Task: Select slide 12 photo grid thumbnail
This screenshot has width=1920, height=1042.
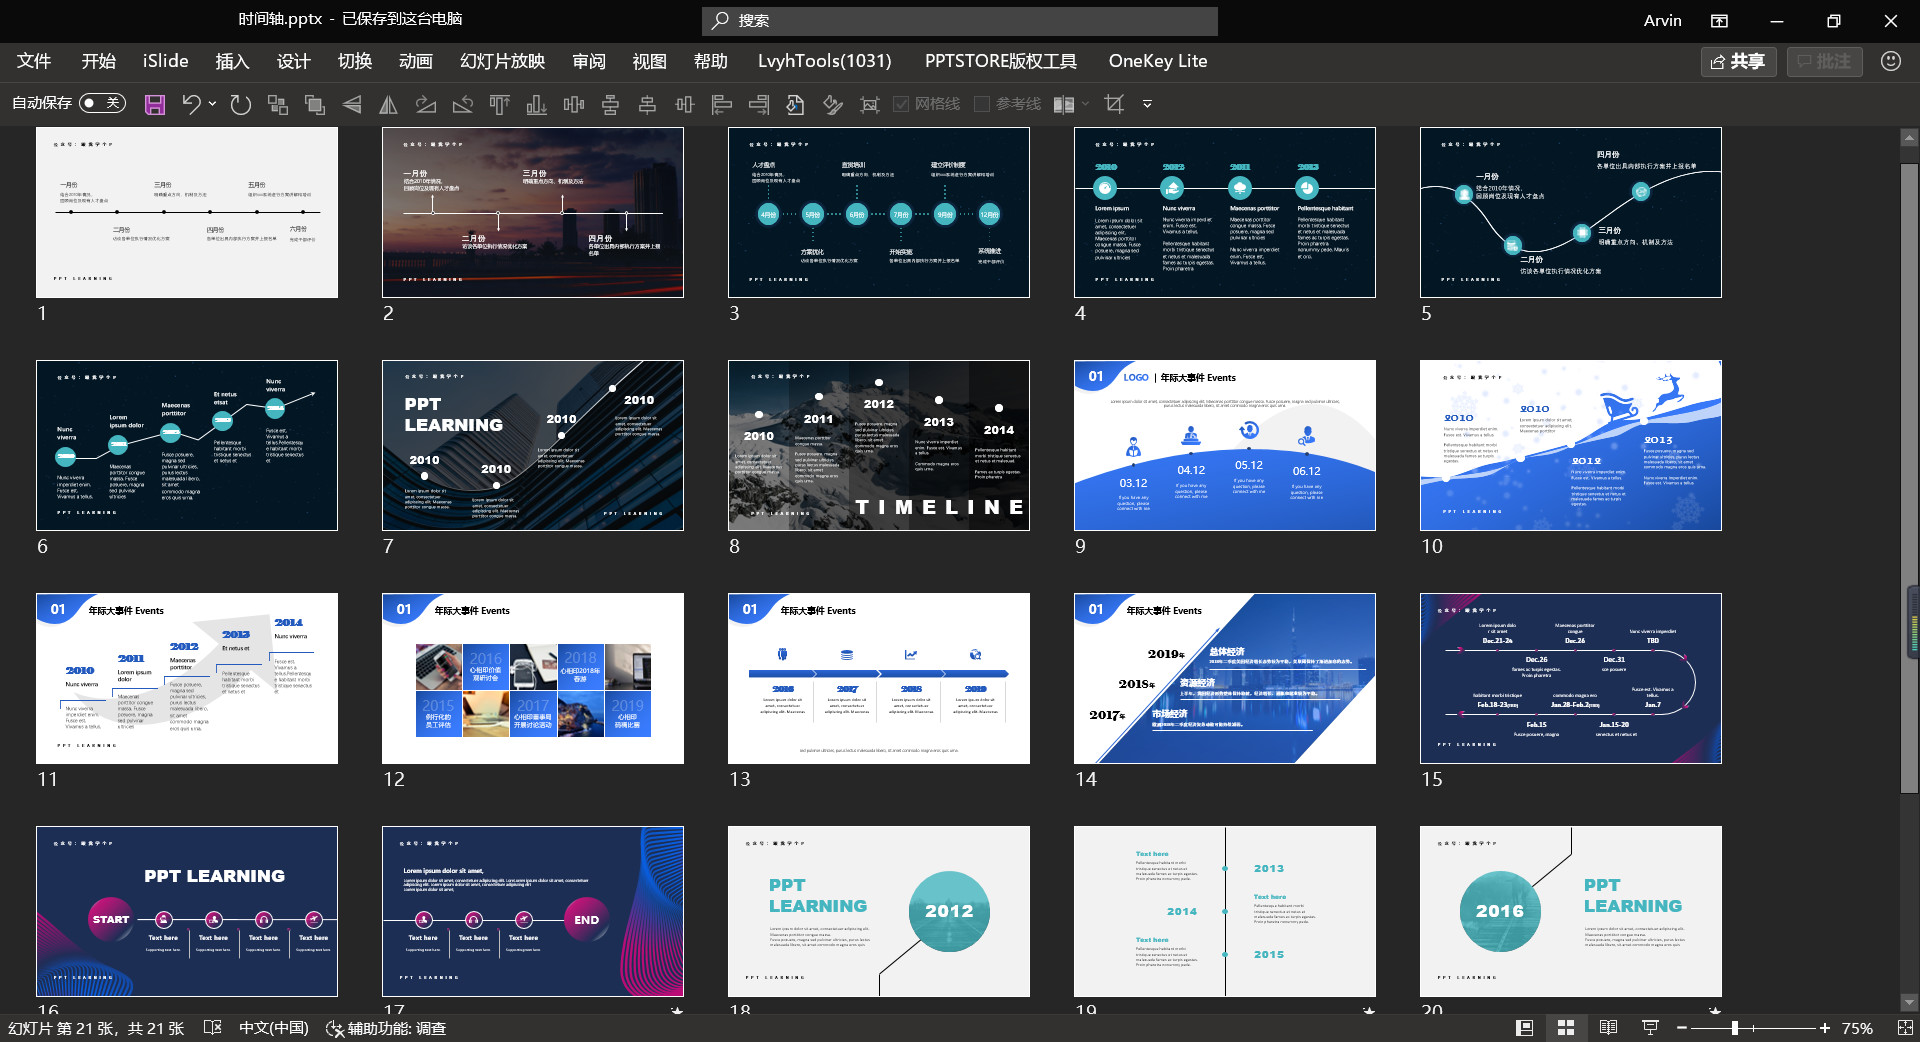Action: [x=533, y=678]
